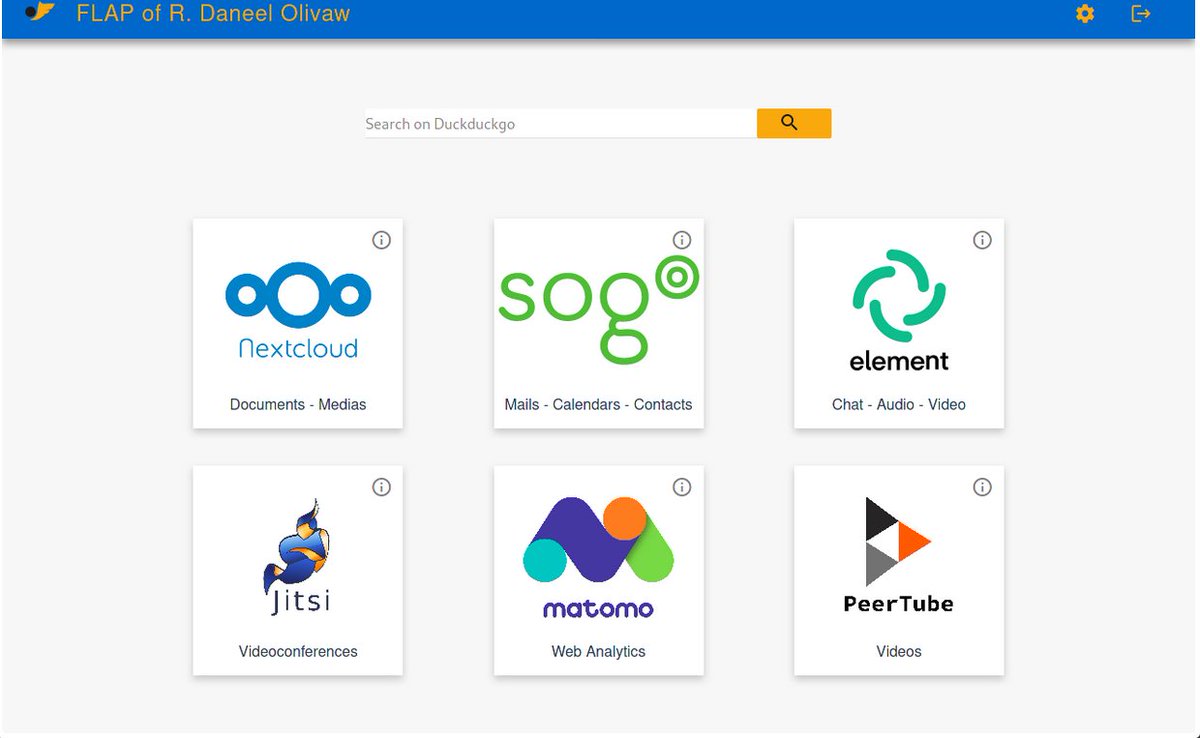Show info for the Nextcloud card
1200x738 pixels.
point(382,240)
